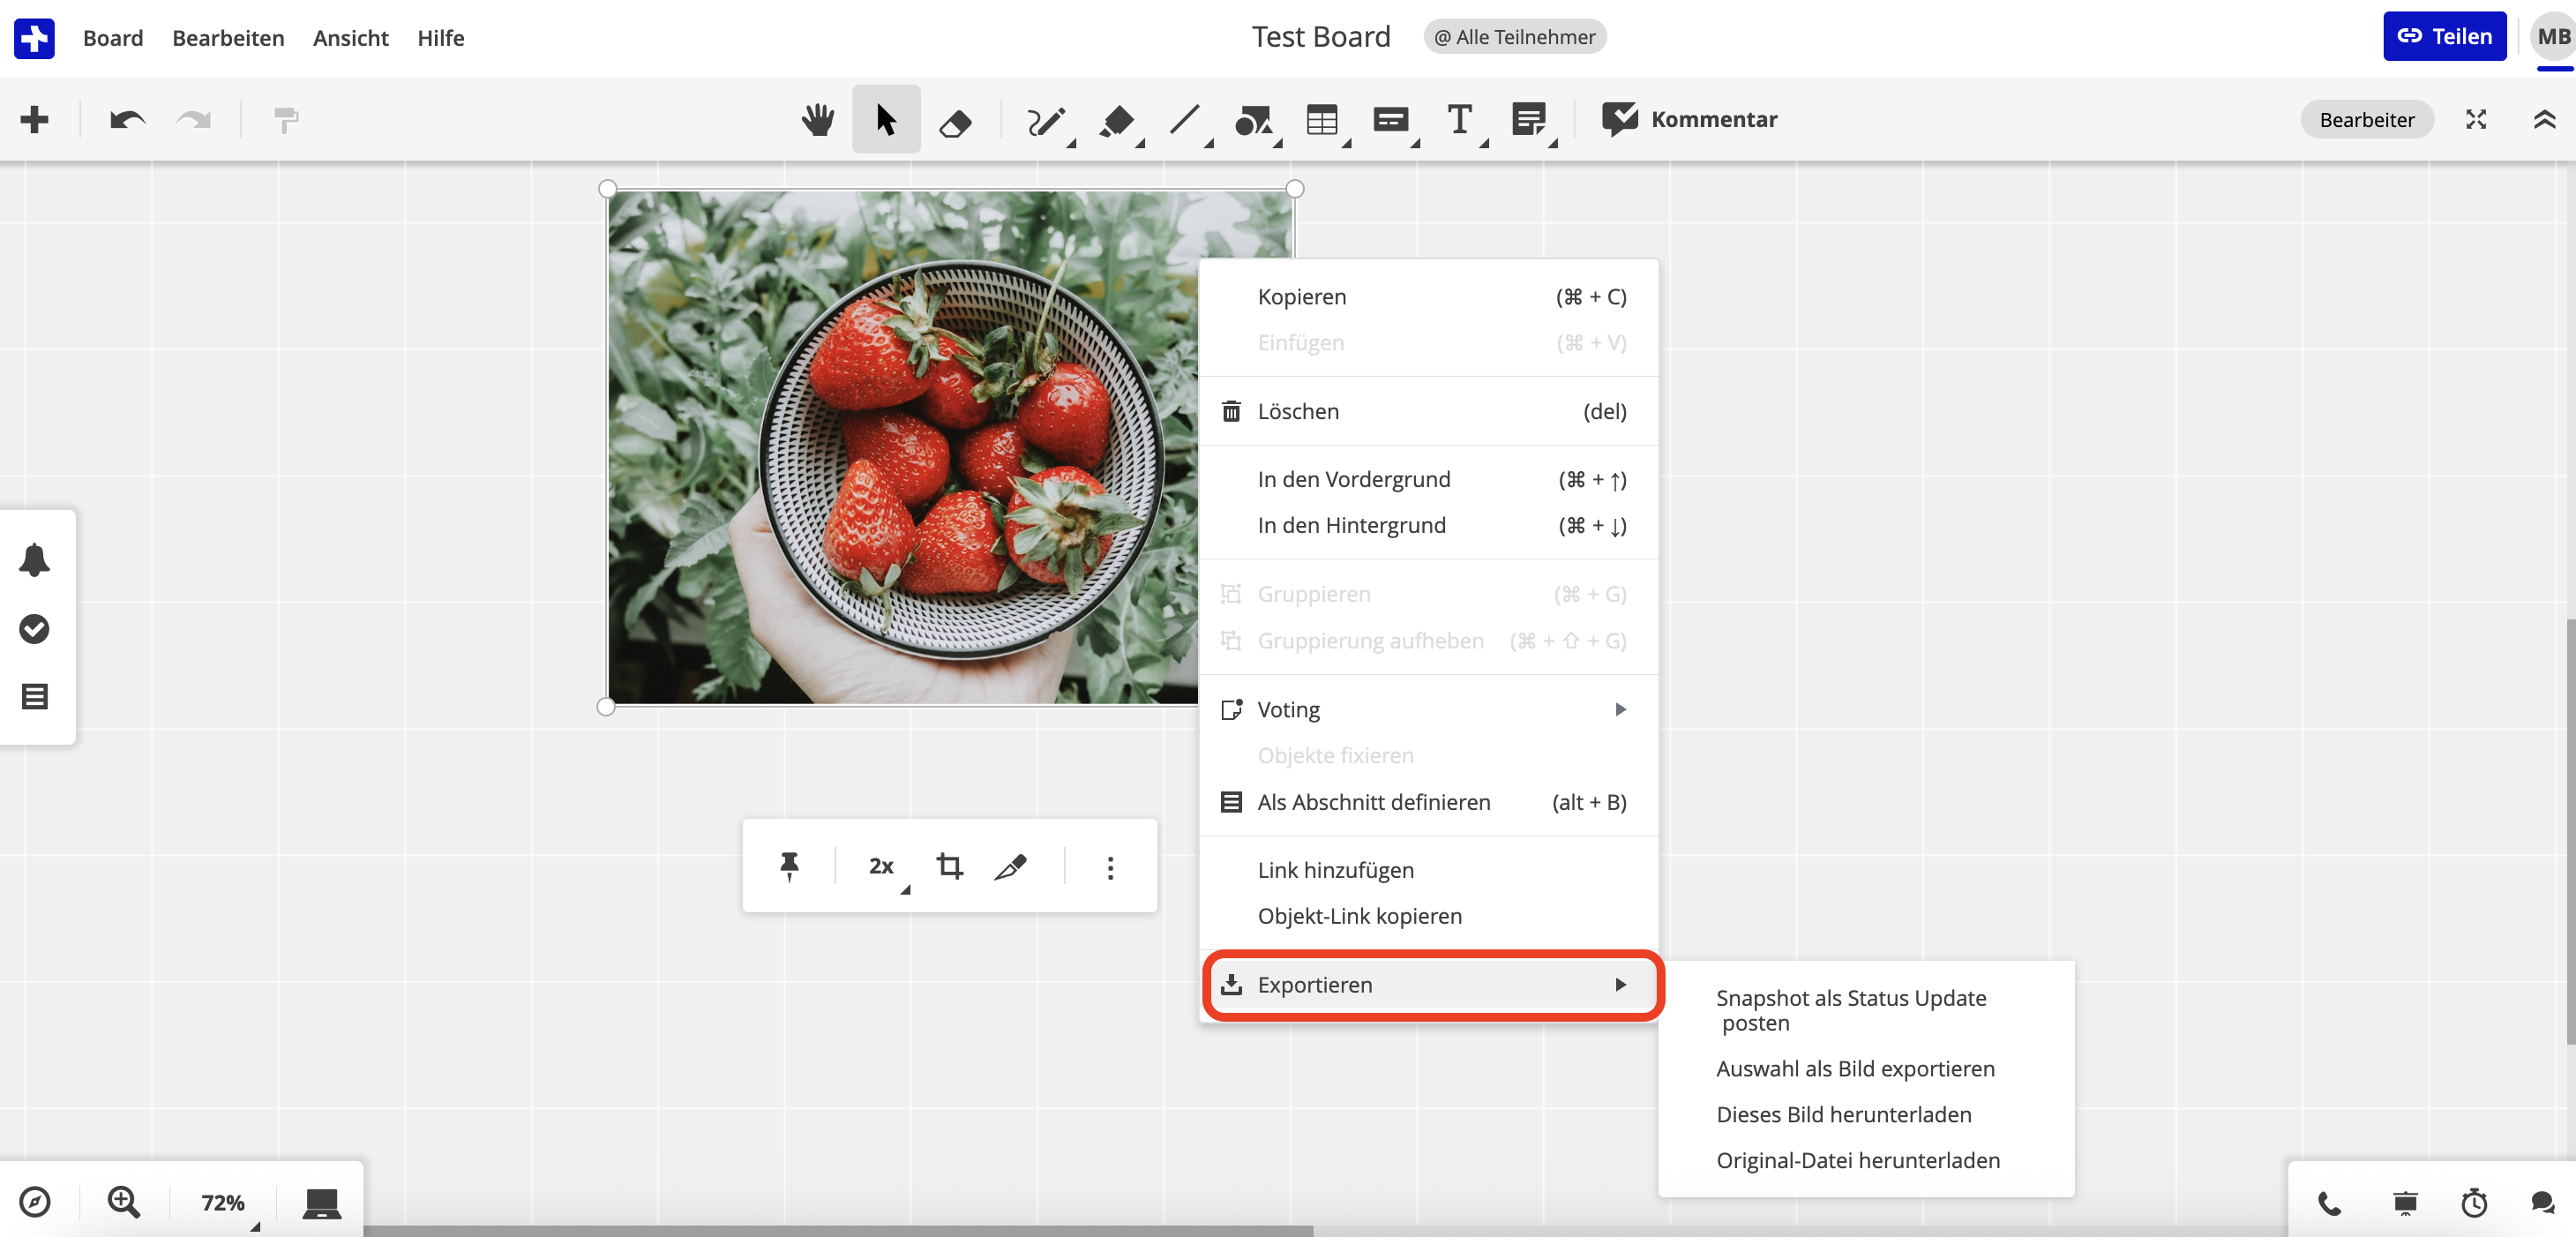Open the timer icon at bottom right
2576x1237 pixels.
coord(2474,1203)
